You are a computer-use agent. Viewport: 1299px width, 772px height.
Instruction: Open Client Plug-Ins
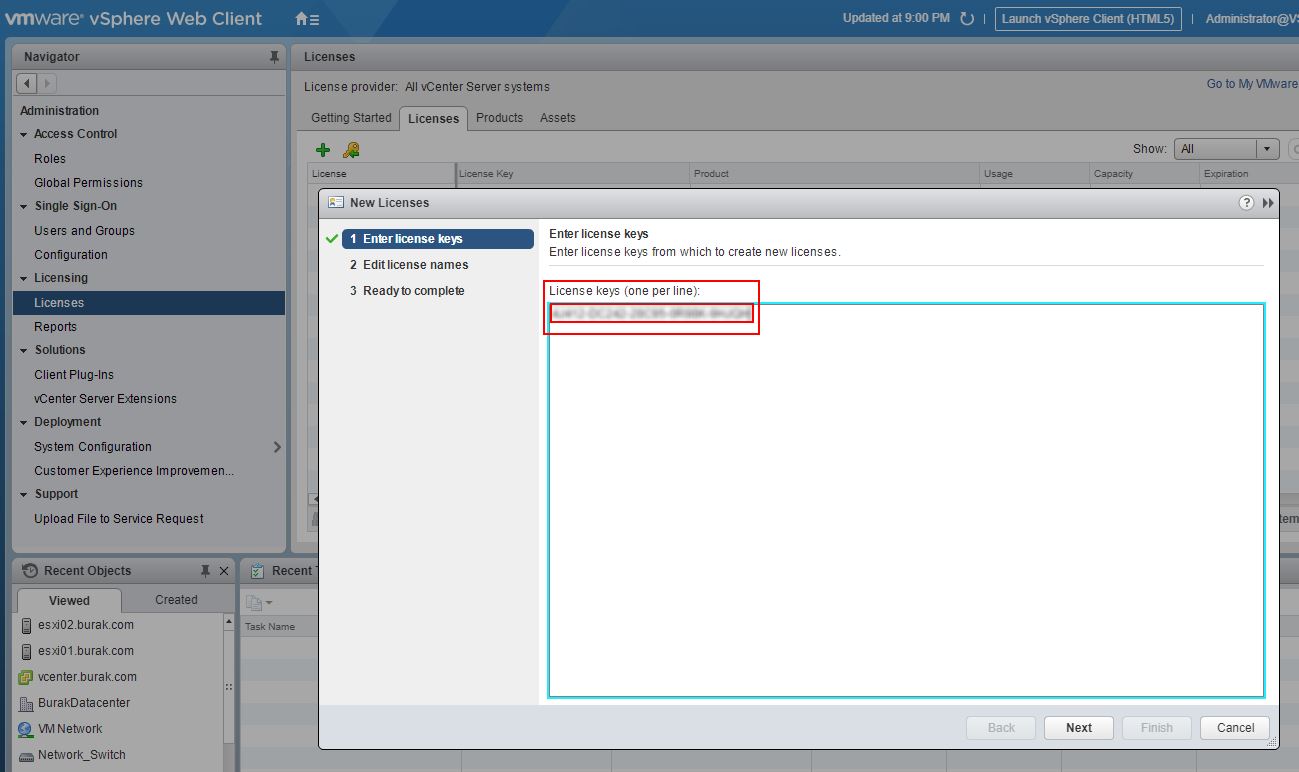pyautogui.click(x=74, y=375)
